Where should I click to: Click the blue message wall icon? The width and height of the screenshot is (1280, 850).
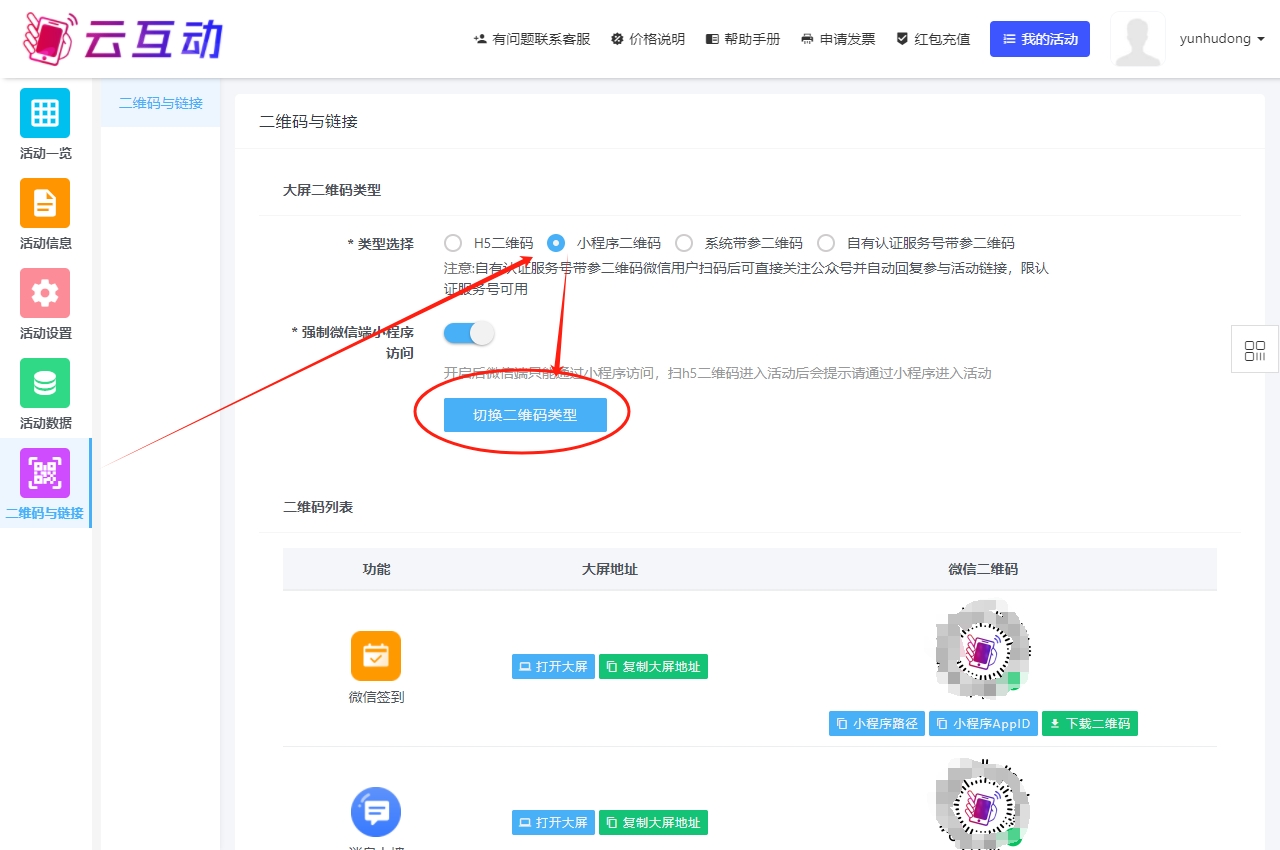coord(376,812)
